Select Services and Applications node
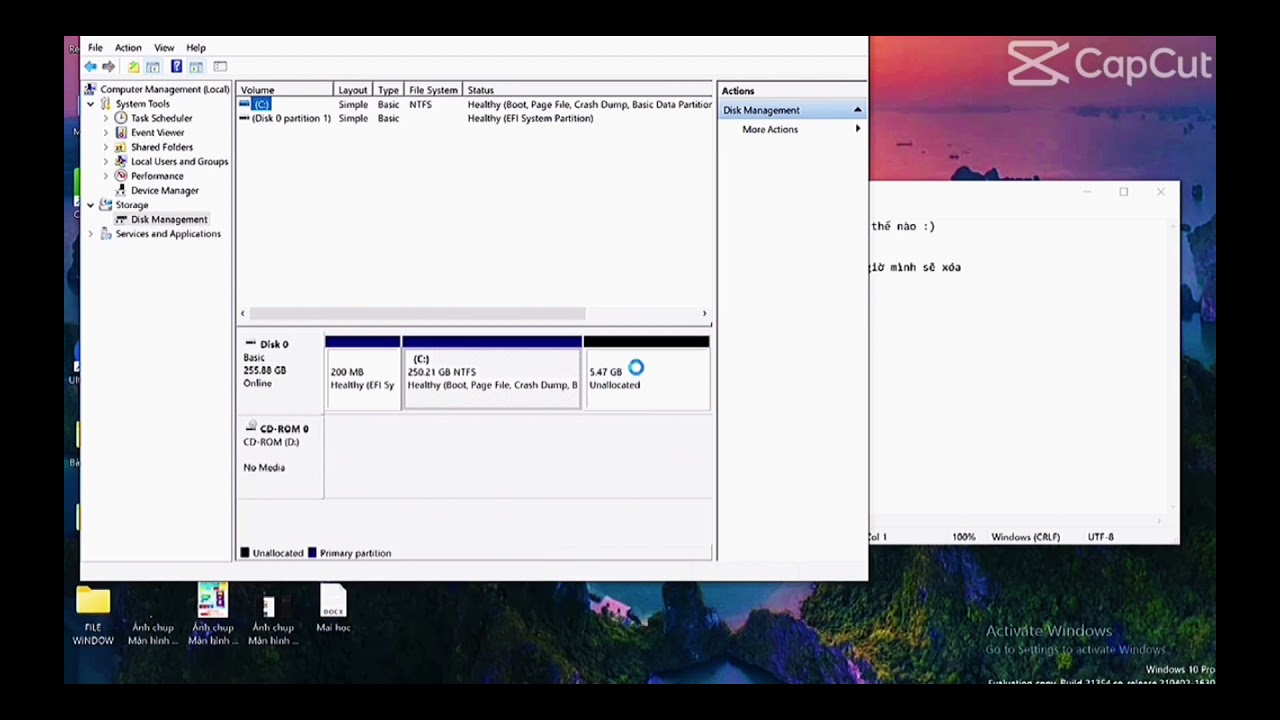This screenshot has height=720, width=1280. tap(168, 234)
